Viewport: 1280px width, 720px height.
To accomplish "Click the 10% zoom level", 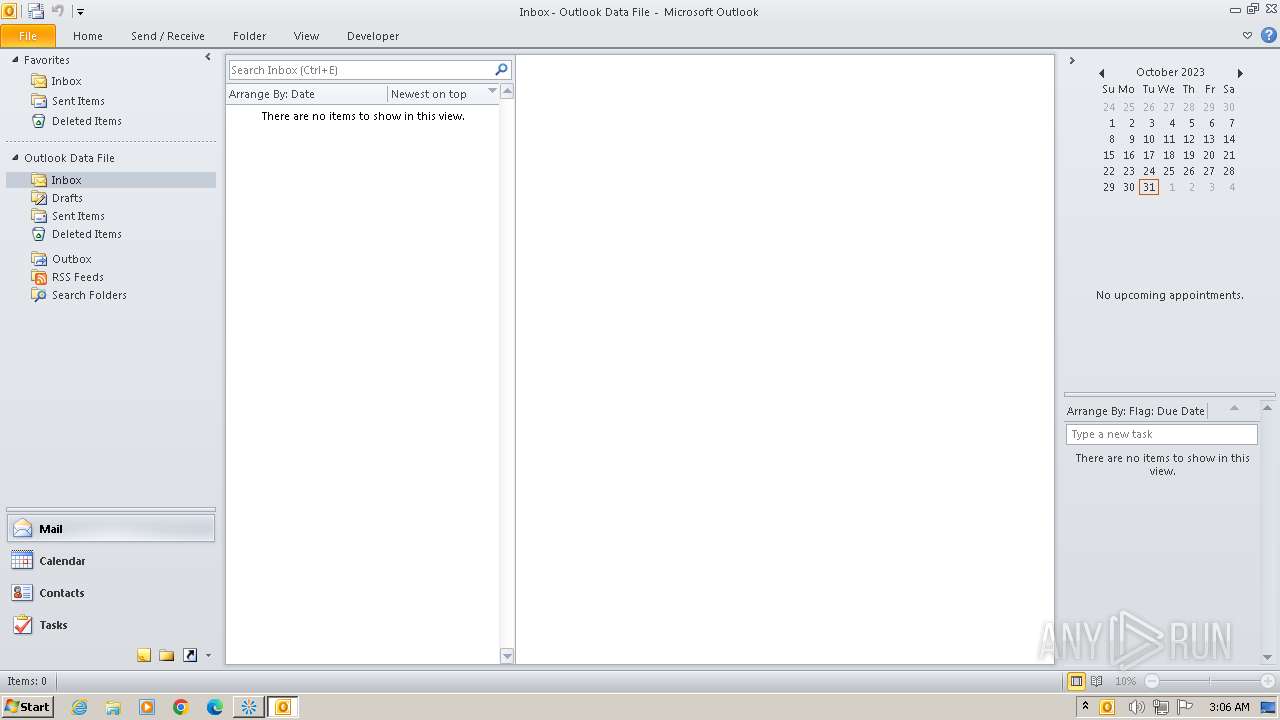I will 1125,681.
